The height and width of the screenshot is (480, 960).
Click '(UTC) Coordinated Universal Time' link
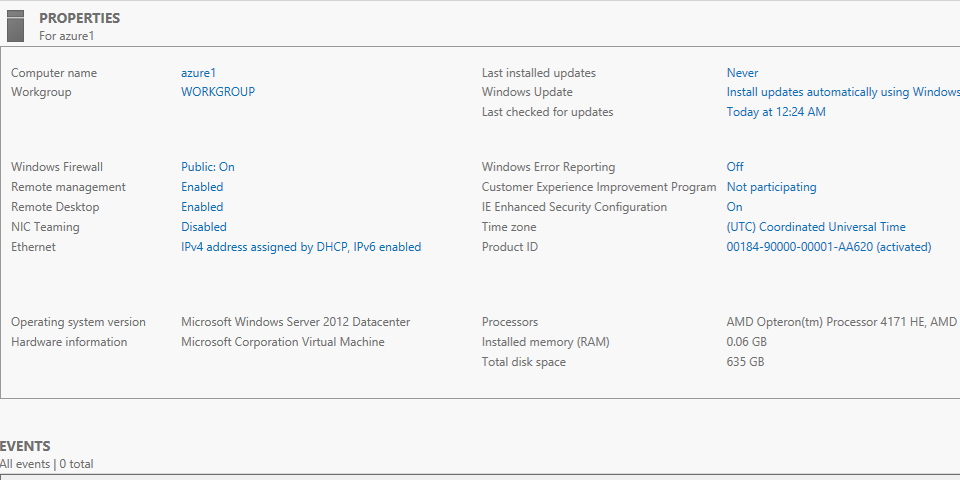(x=816, y=227)
